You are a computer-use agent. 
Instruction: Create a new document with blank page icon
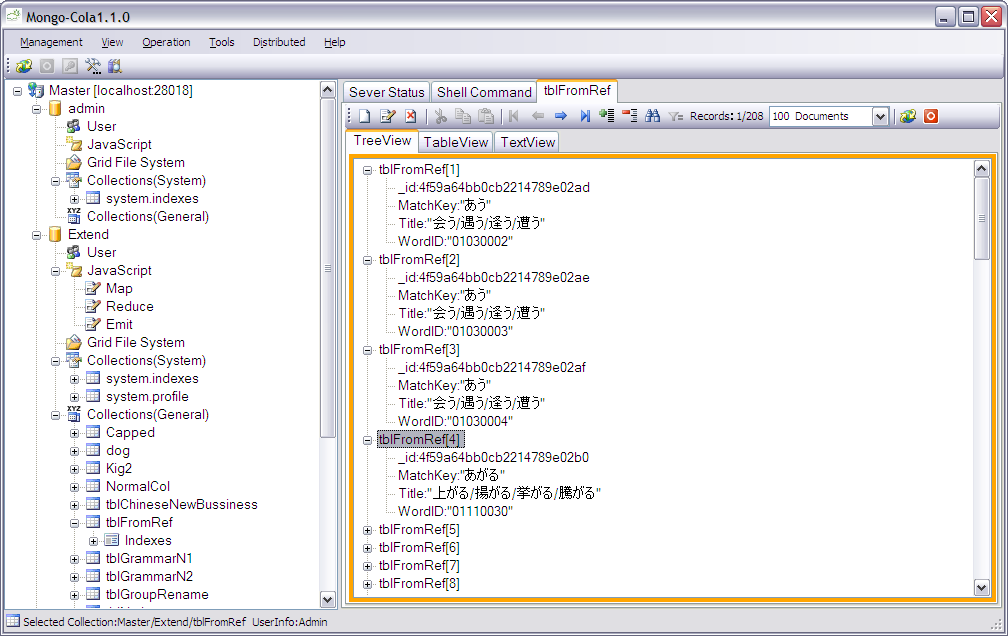[x=364, y=116]
